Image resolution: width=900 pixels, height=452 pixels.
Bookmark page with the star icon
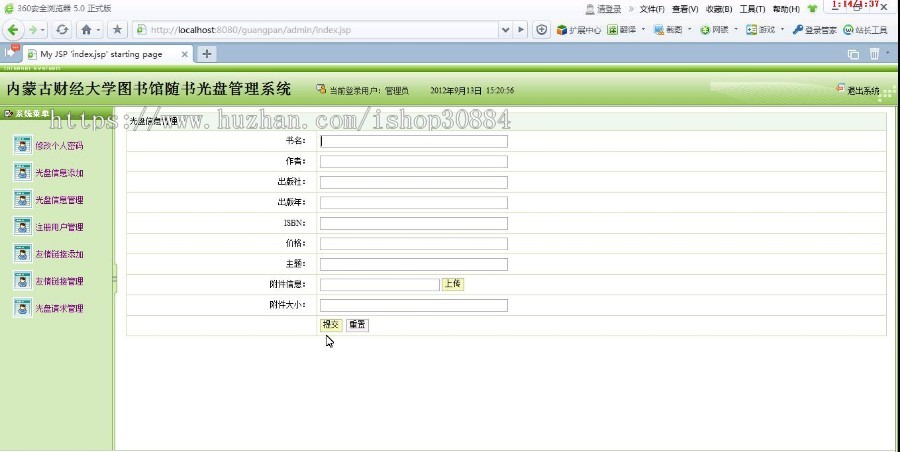[x=117, y=29]
